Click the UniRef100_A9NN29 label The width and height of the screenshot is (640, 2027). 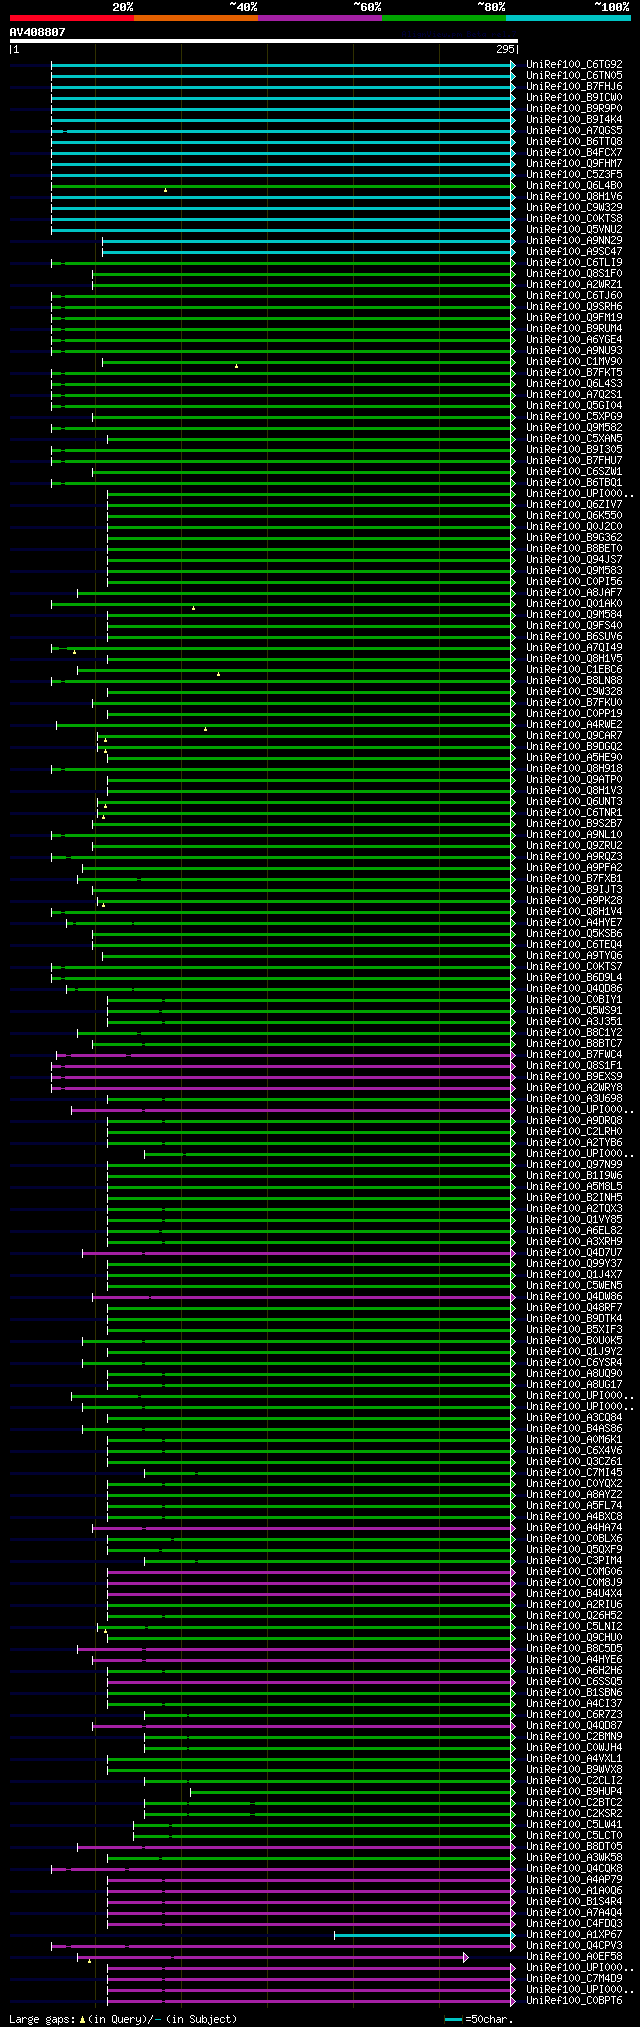(x=574, y=241)
